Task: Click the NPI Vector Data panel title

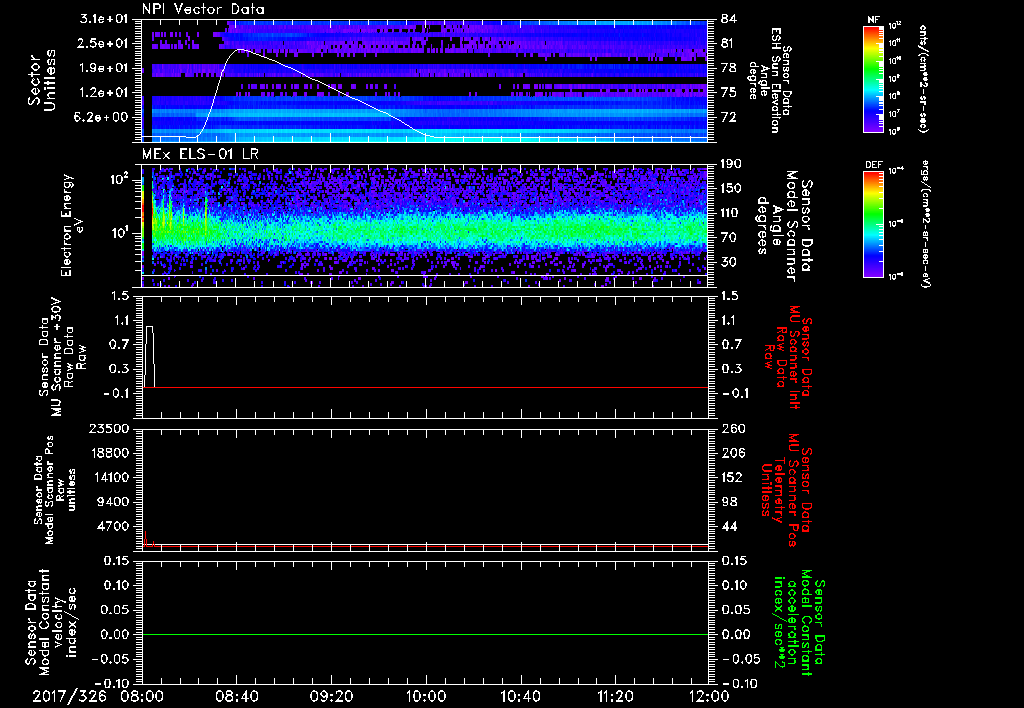Action: [203, 8]
